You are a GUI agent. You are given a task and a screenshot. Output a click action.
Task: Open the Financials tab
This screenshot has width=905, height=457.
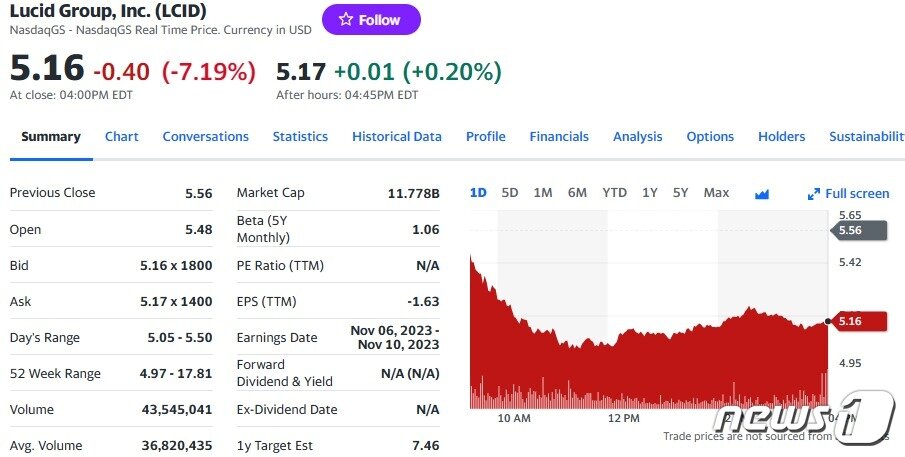click(x=559, y=137)
